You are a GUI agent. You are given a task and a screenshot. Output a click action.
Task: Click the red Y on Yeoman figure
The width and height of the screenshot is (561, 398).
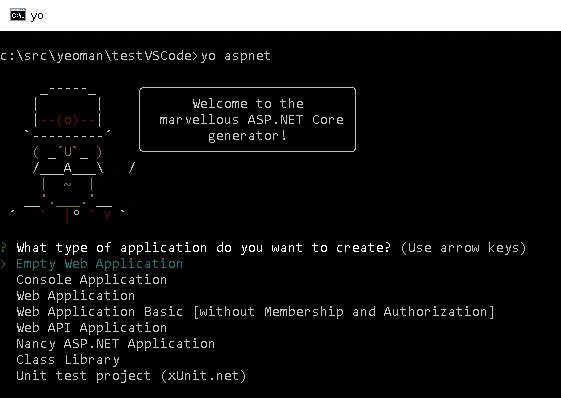107,215
